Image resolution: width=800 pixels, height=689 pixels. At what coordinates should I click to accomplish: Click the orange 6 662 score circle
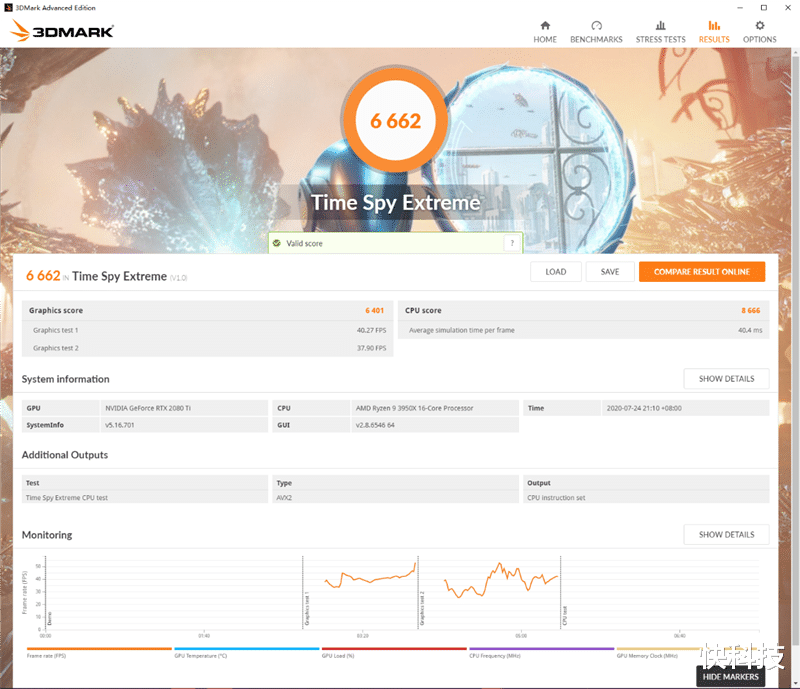[x=395, y=120]
